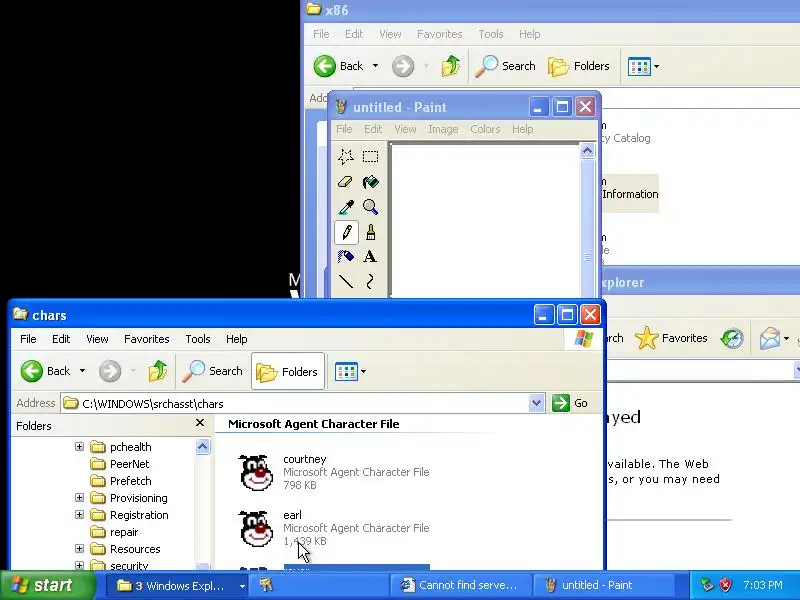Select the rectangular Select tool in Paint
Image resolution: width=800 pixels, height=600 pixels.
coord(370,156)
